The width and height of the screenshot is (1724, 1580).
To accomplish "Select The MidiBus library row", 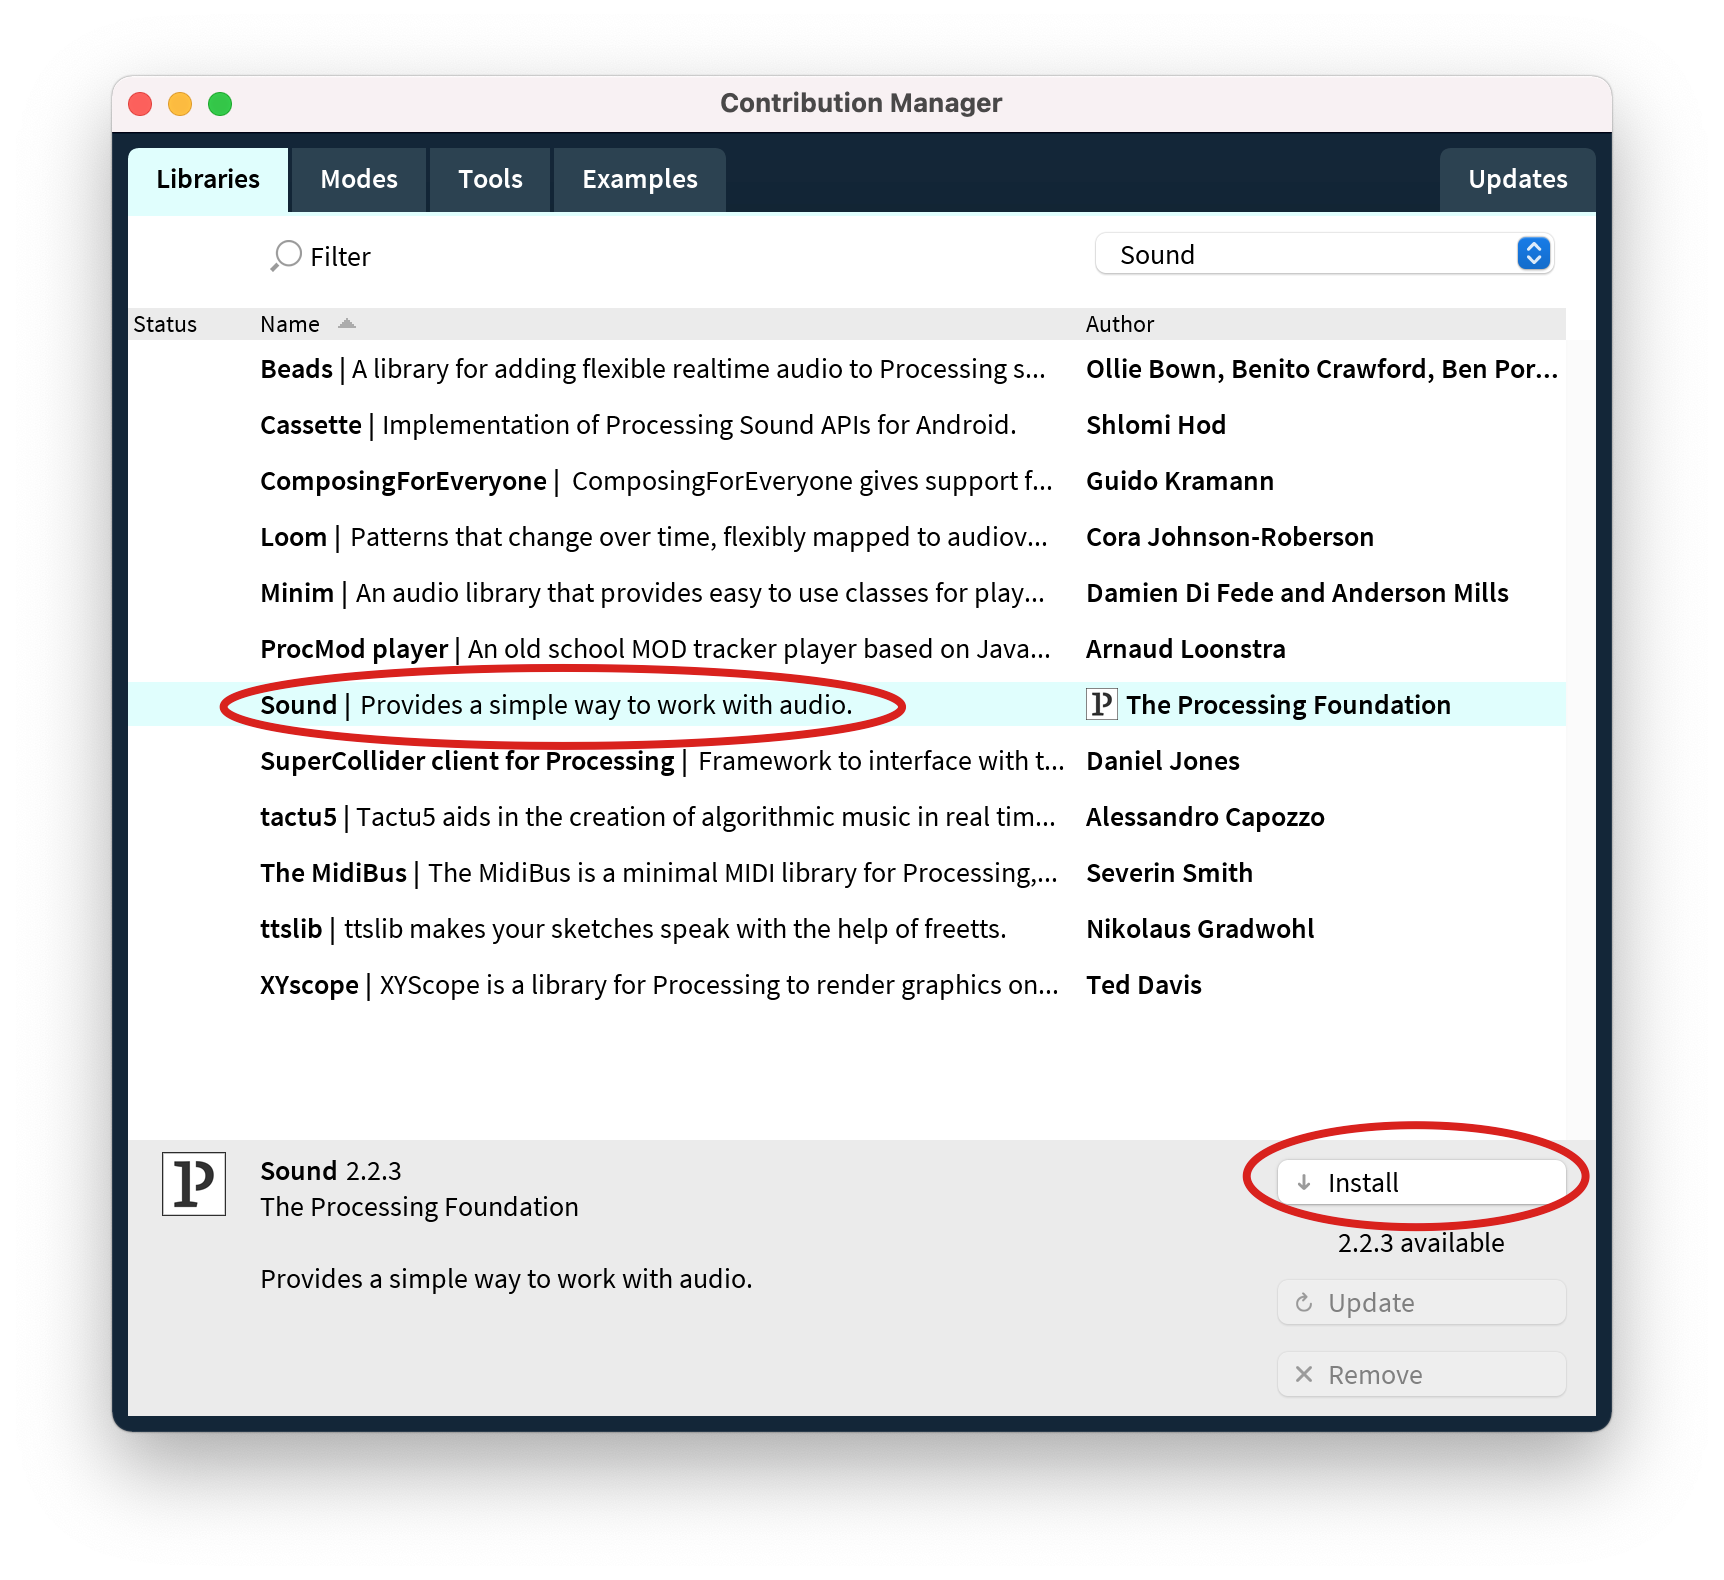I will pos(650,873).
